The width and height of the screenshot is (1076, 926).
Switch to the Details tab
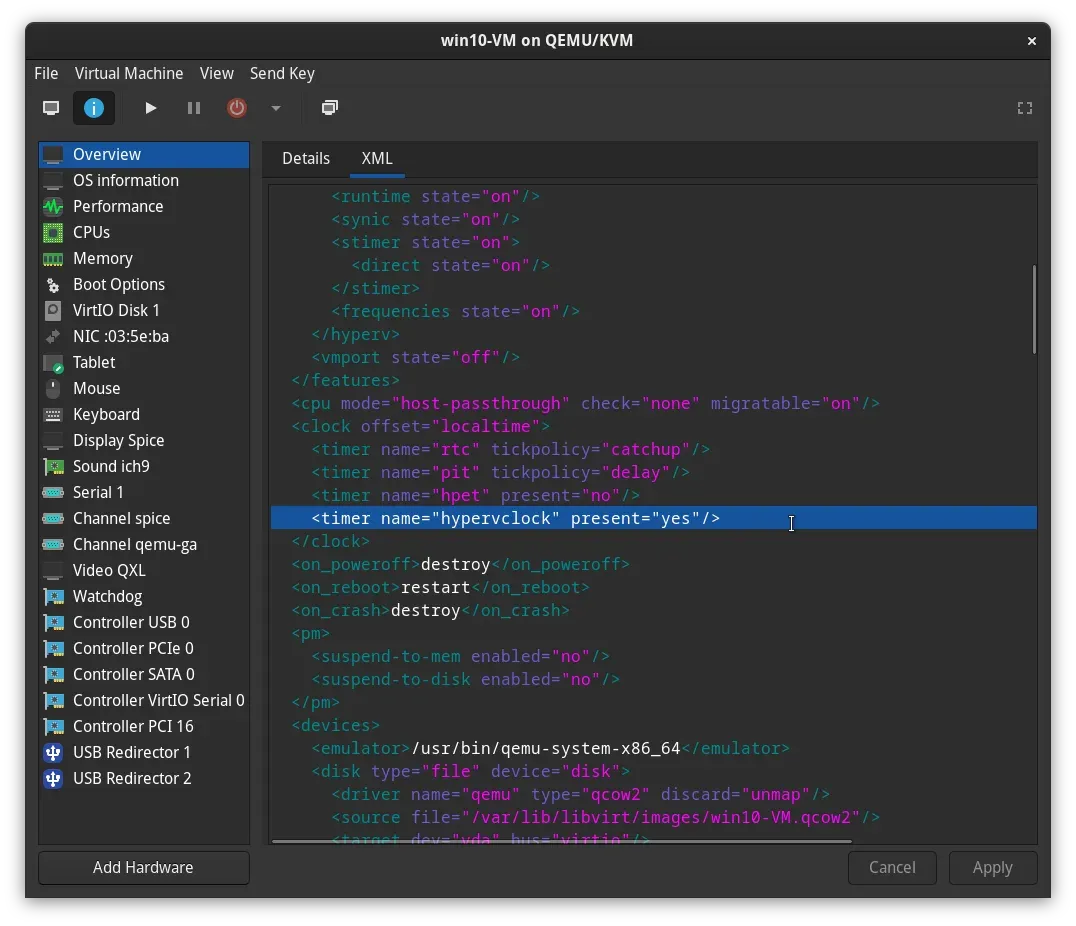coord(306,159)
